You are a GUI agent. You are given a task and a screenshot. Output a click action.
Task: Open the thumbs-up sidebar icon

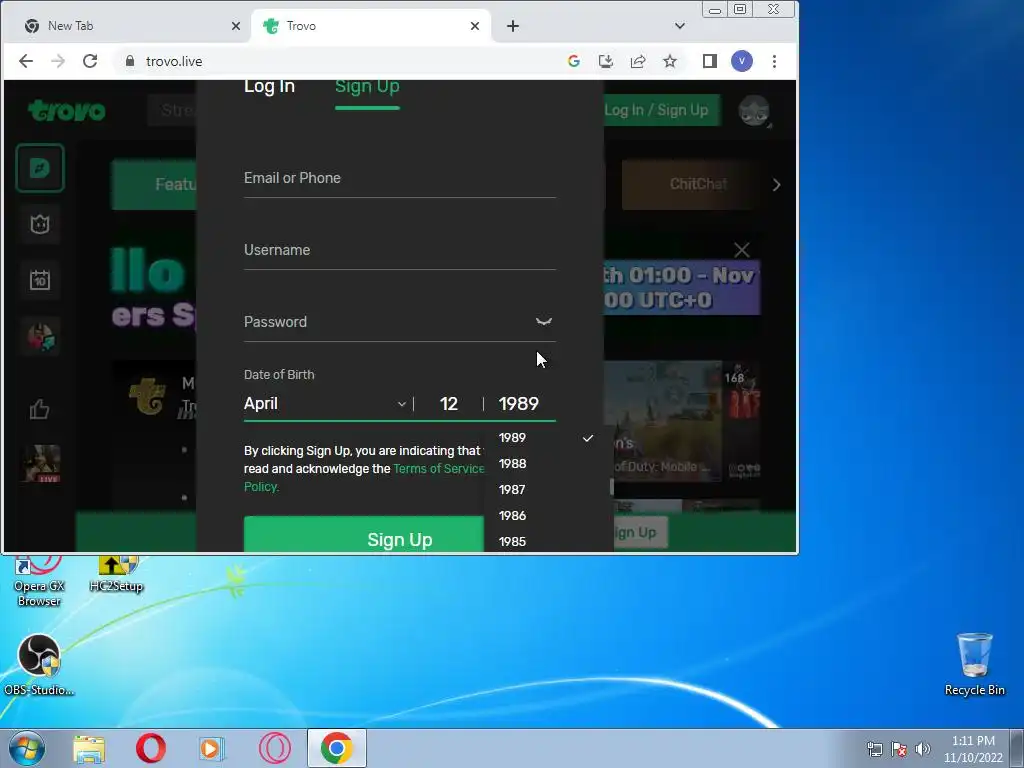[40, 409]
